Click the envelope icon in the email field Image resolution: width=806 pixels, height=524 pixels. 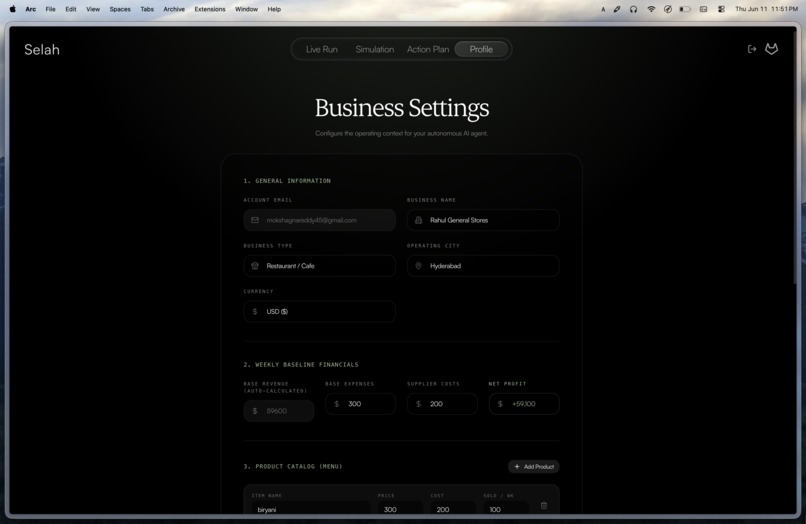(255, 220)
